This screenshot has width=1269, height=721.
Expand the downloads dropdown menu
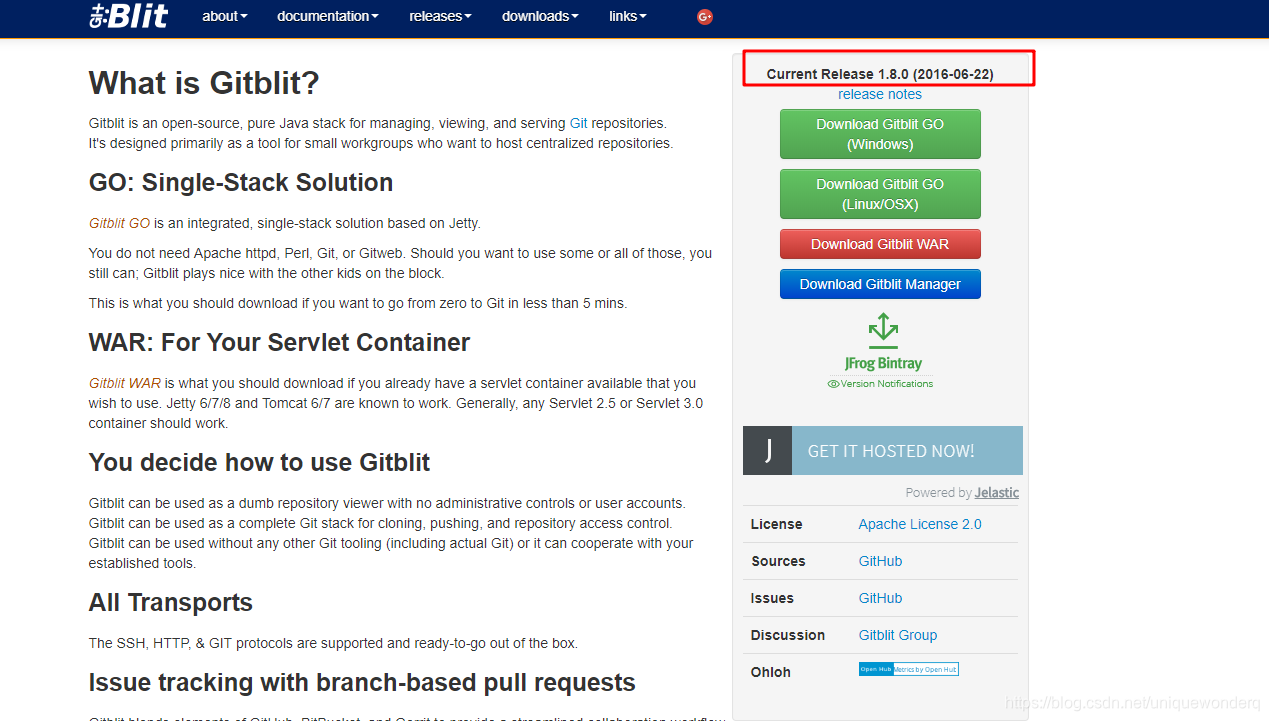pyautogui.click(x=540, y=16)
